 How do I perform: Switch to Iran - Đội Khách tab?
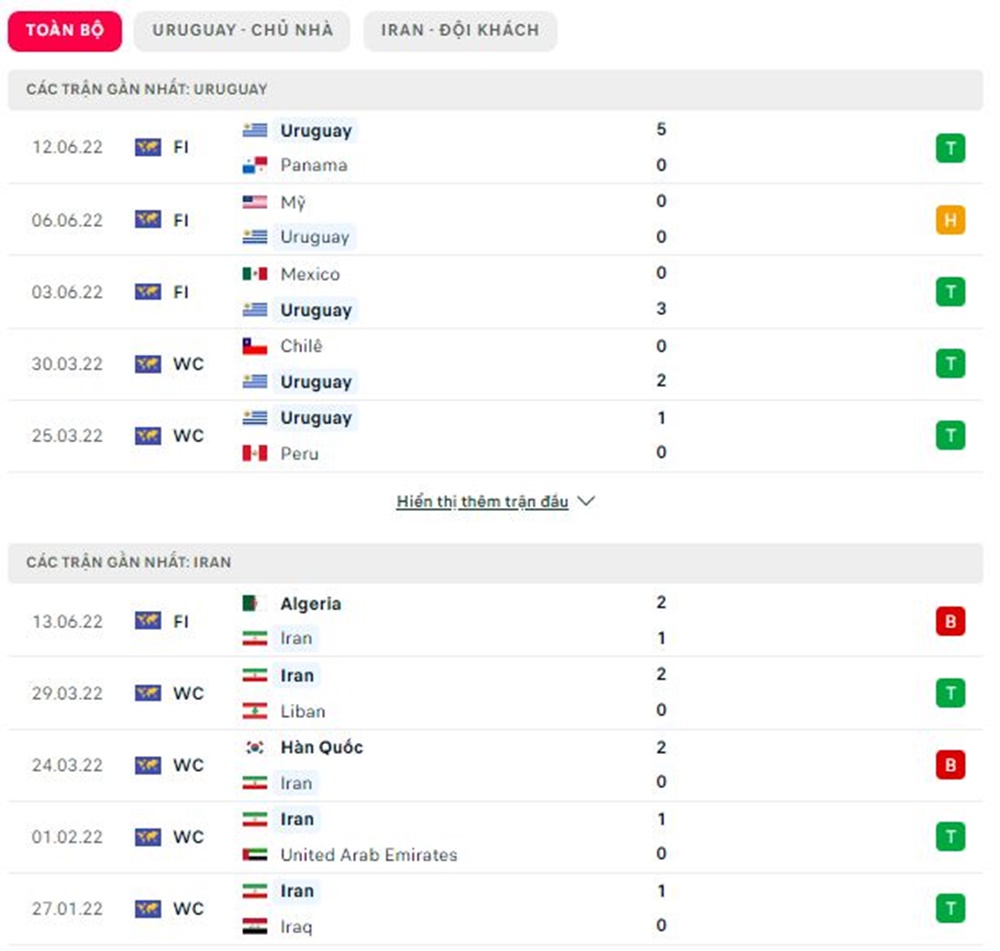point(460,30)
